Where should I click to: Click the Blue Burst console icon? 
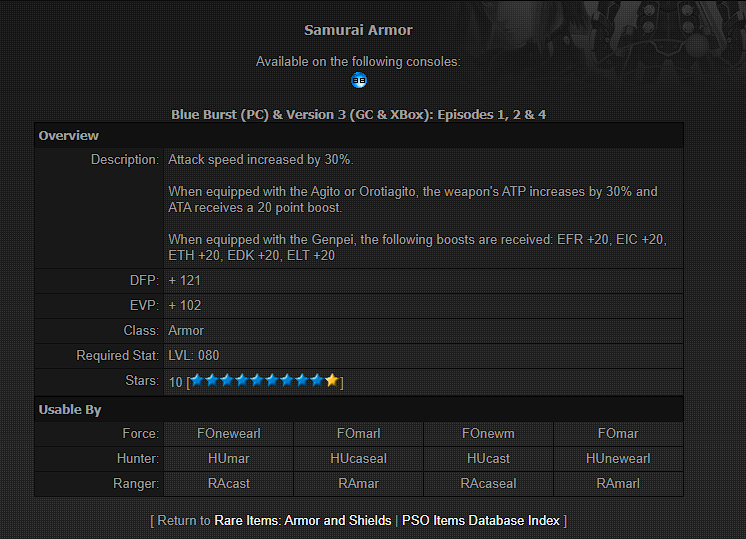[x=359, y=80]
